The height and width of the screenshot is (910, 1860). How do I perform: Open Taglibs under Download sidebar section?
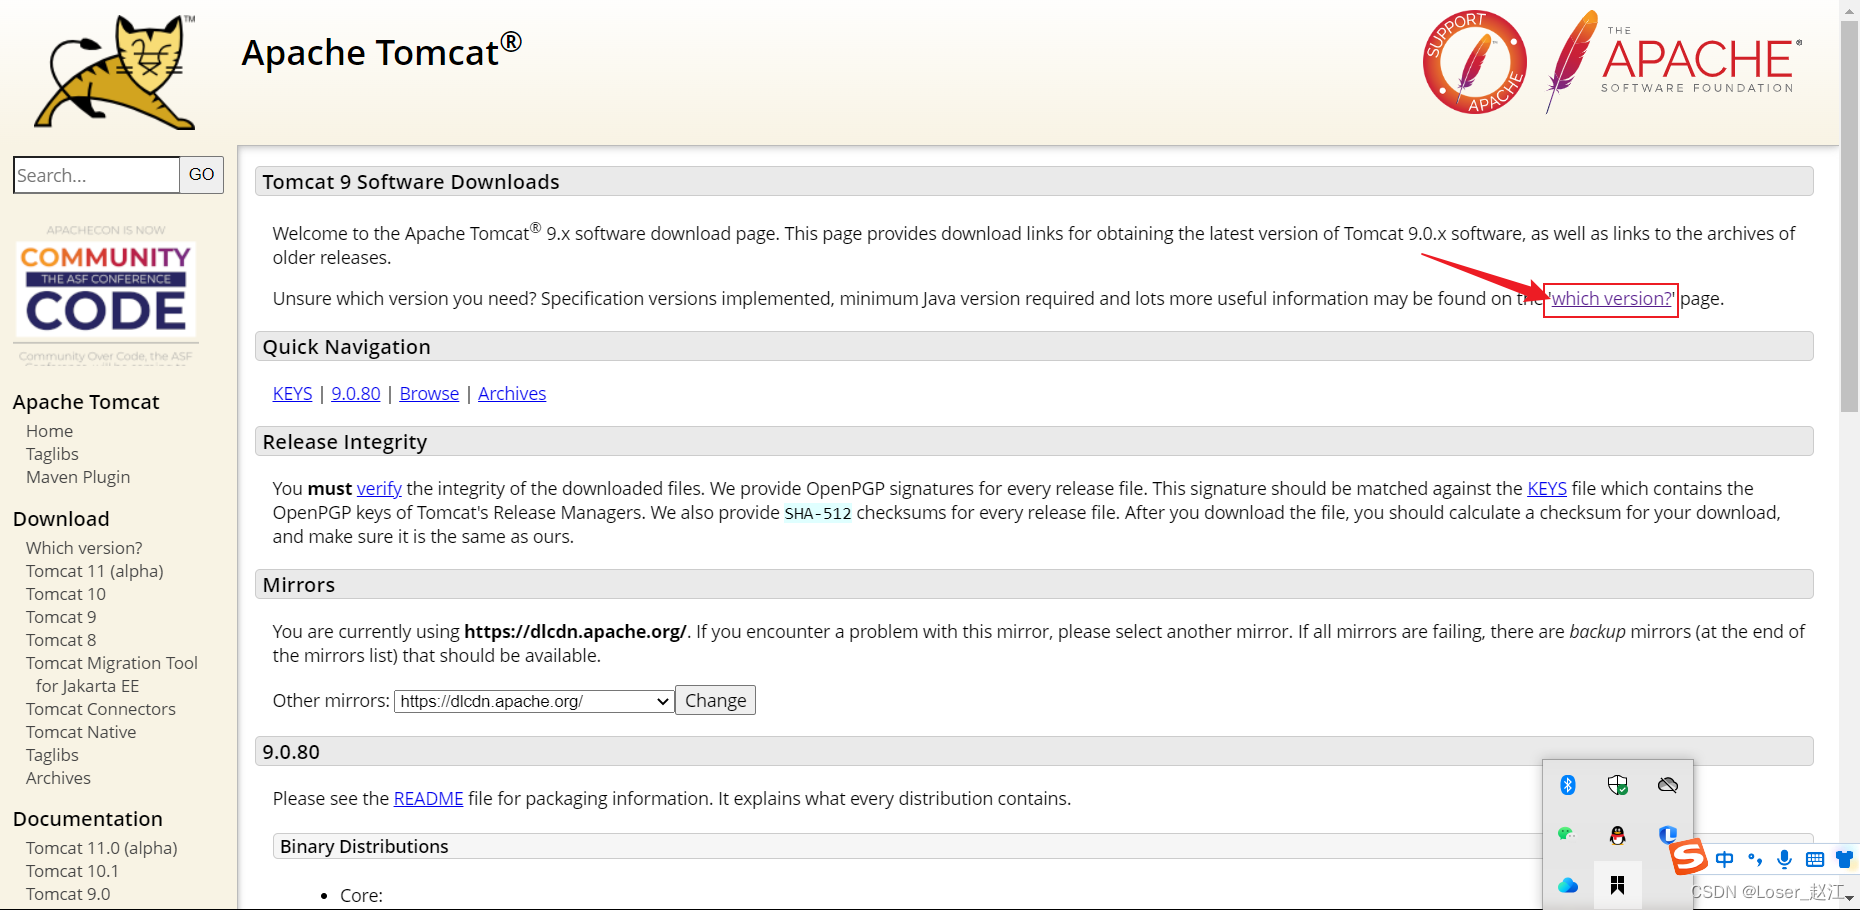click(52, 755)
